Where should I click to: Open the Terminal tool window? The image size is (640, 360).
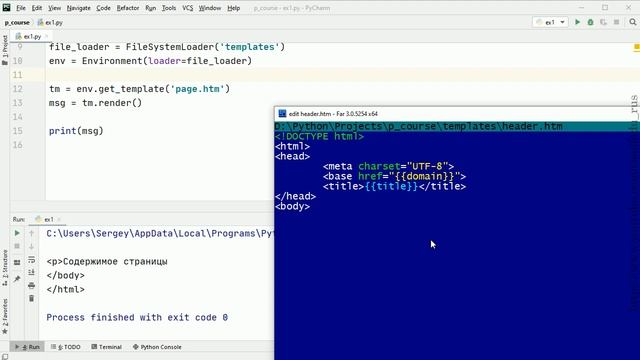(107, 347)
